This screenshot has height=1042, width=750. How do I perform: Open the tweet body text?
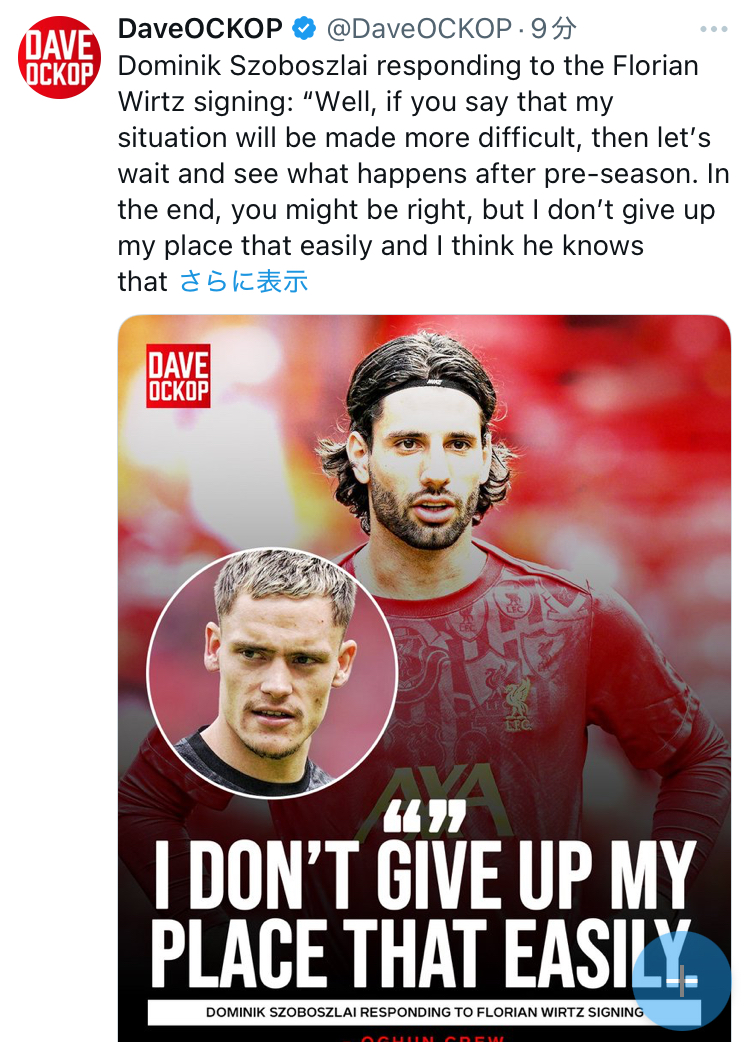[x=423, y=173]
